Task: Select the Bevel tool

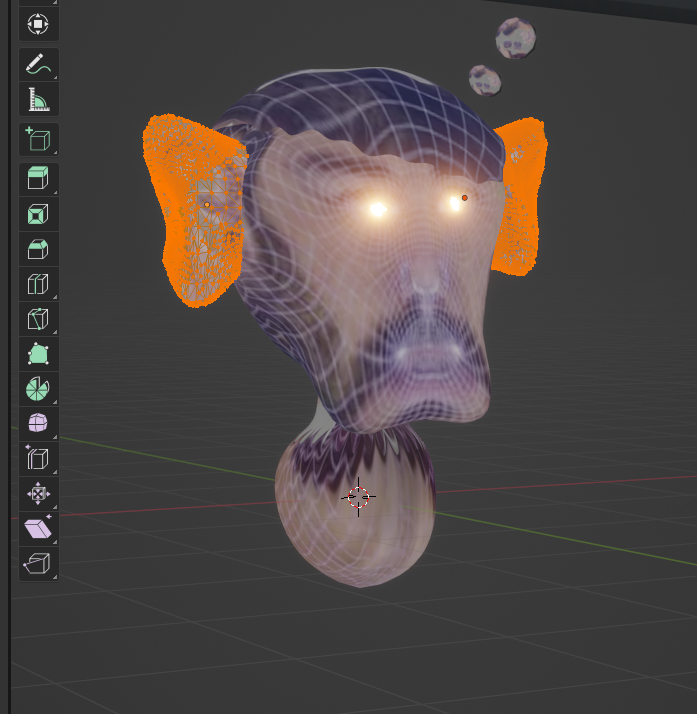Action: (x=39, y=249)
